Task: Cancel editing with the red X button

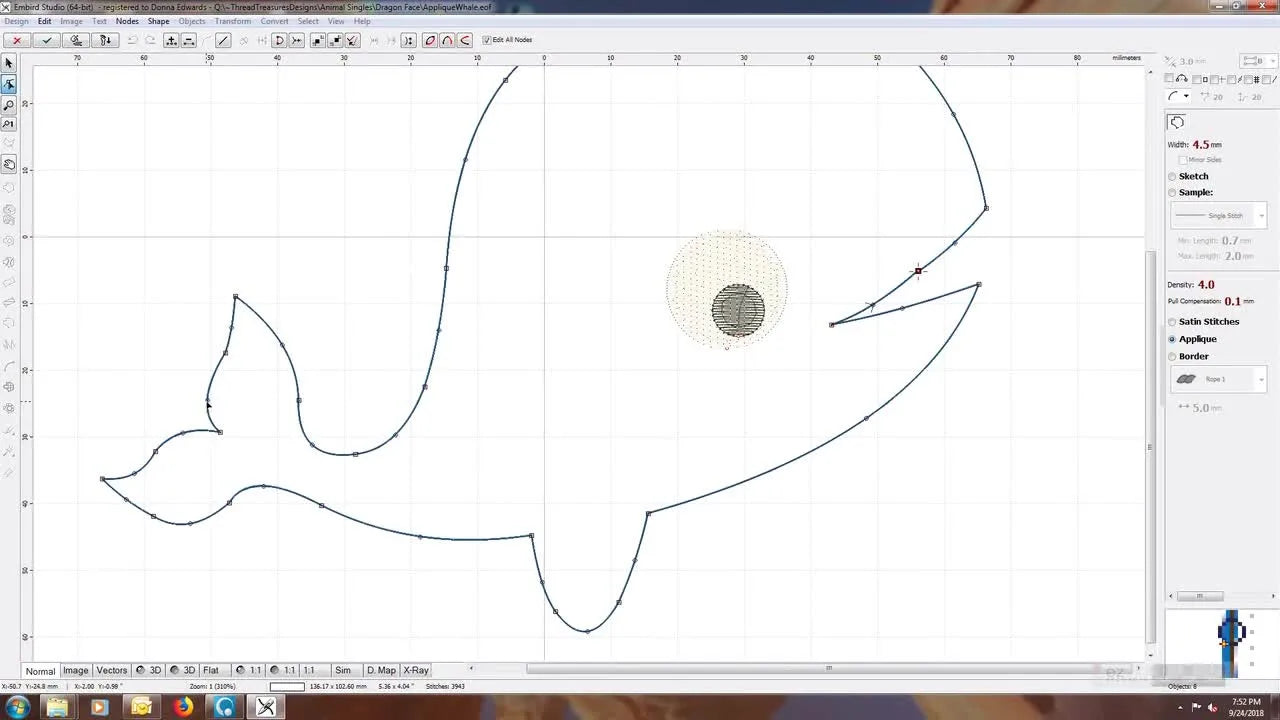Action: point(16,40)
